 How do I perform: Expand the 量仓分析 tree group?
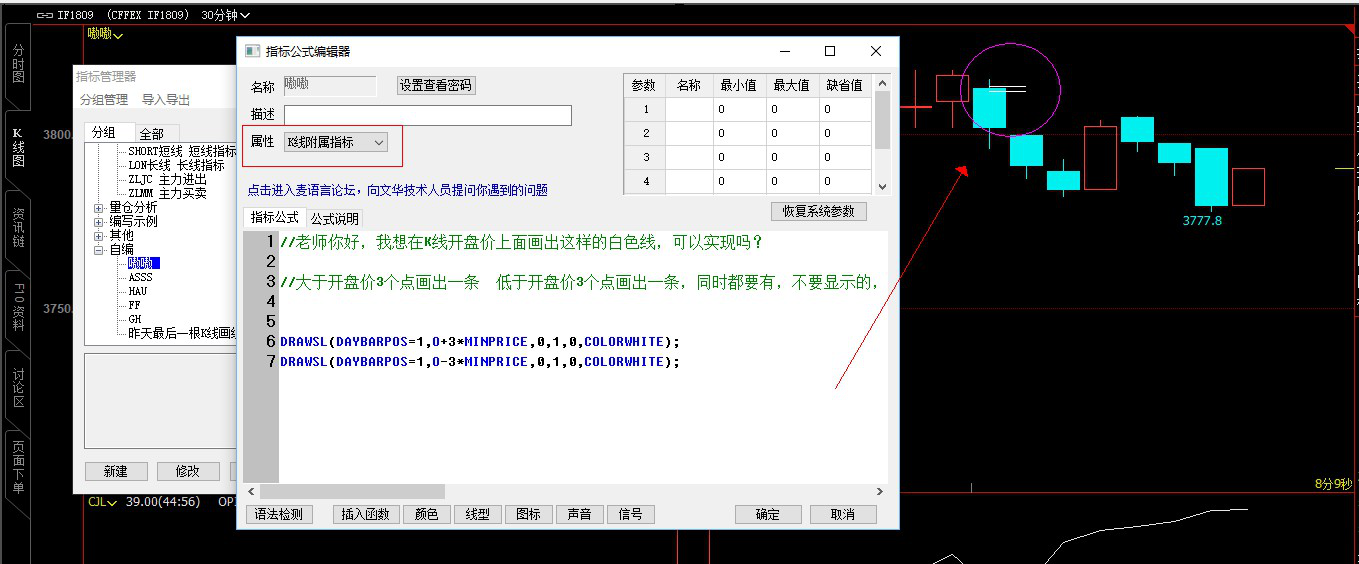tap(98, 207)
